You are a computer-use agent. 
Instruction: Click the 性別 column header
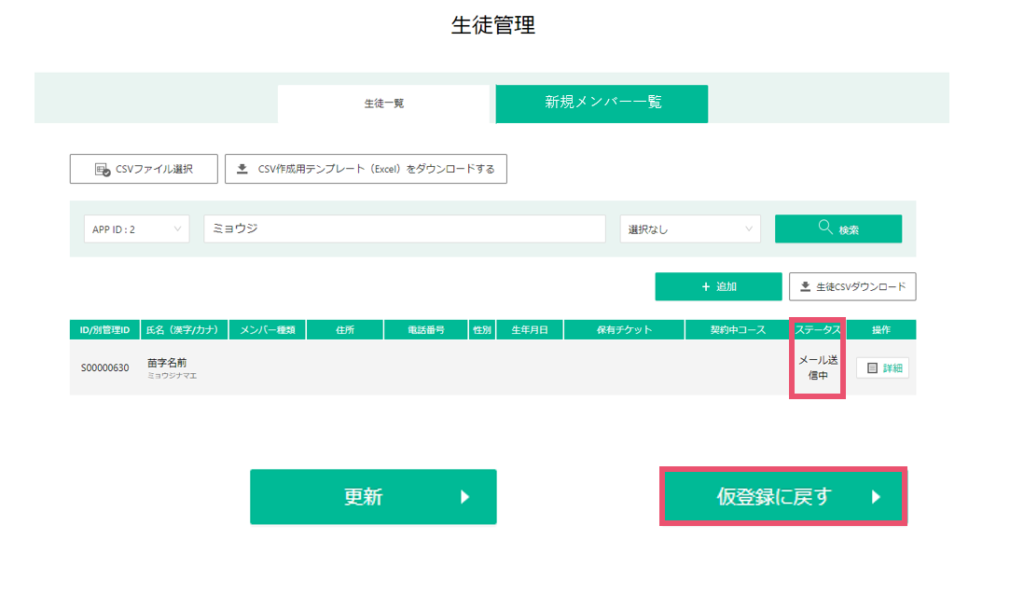pos(482,330)
